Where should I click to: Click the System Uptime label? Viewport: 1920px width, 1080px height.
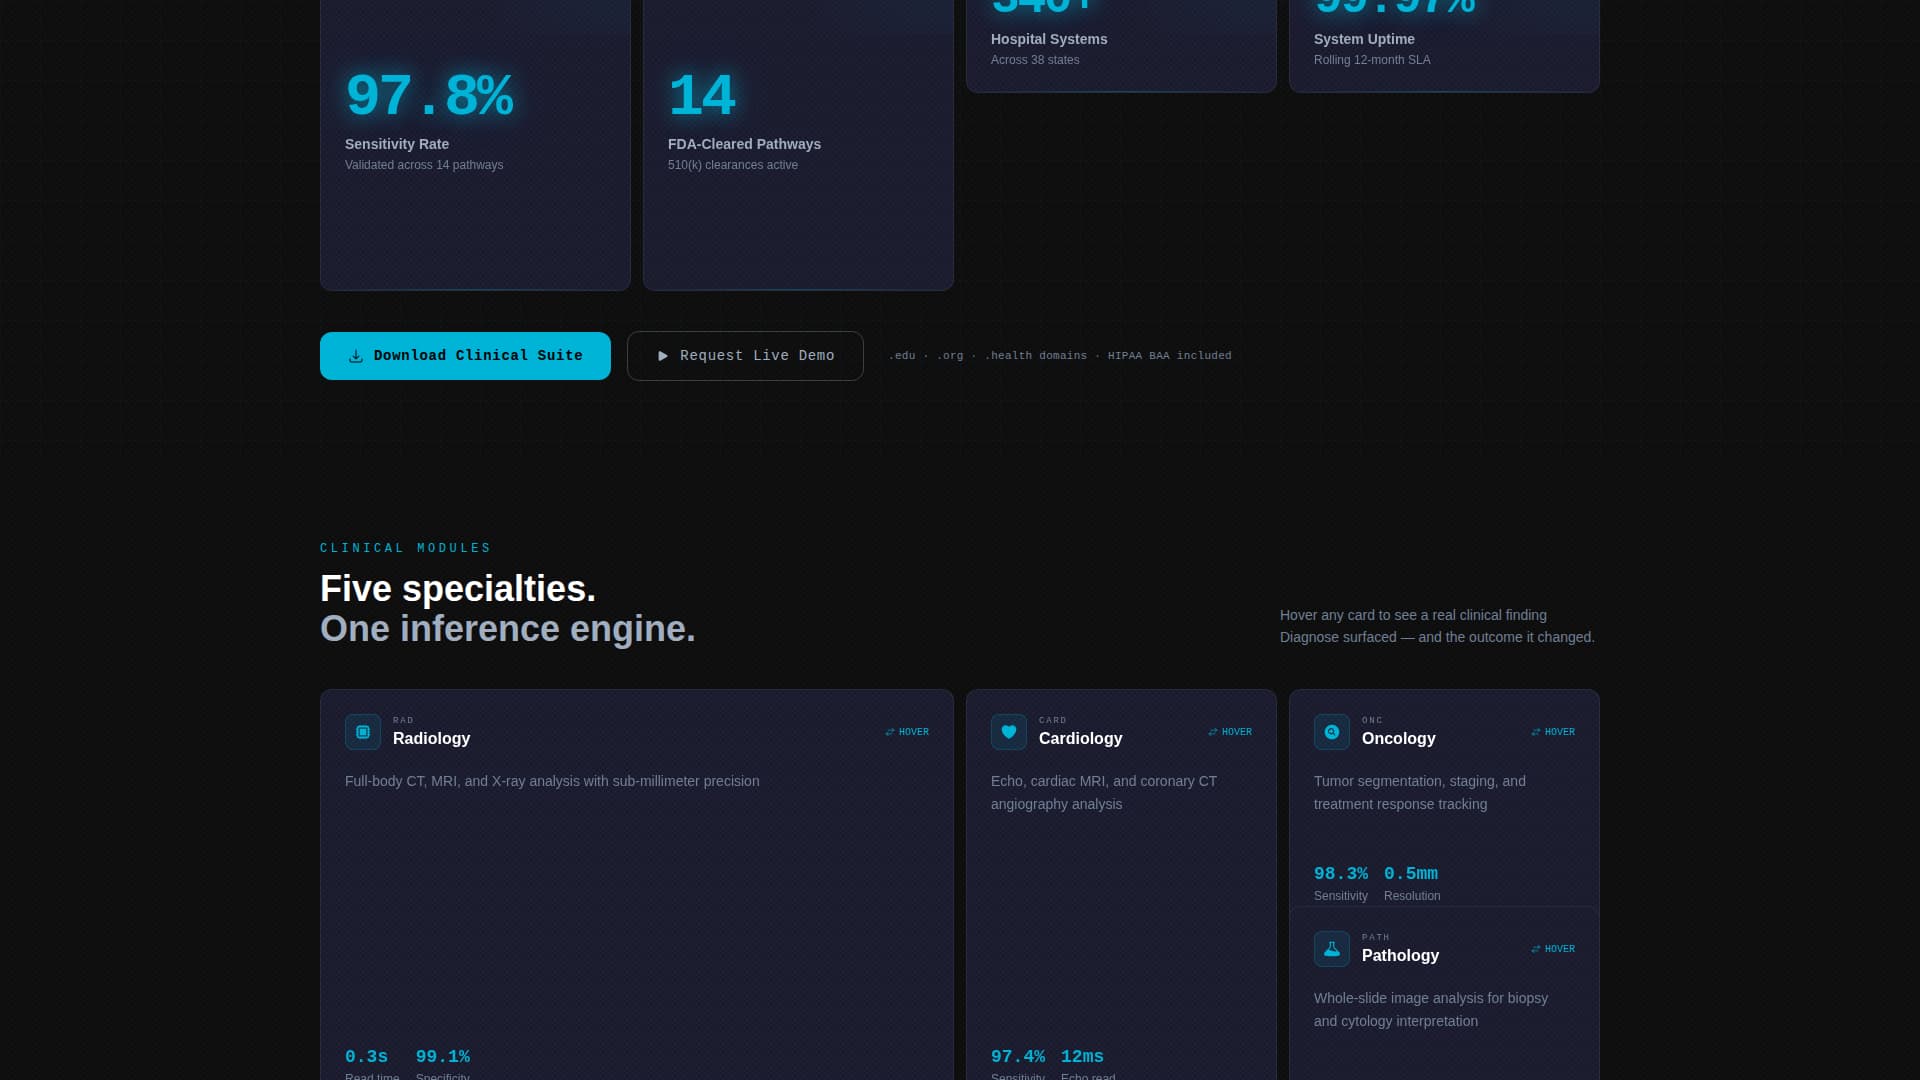pyautogui.click(x=1364, y=39)
